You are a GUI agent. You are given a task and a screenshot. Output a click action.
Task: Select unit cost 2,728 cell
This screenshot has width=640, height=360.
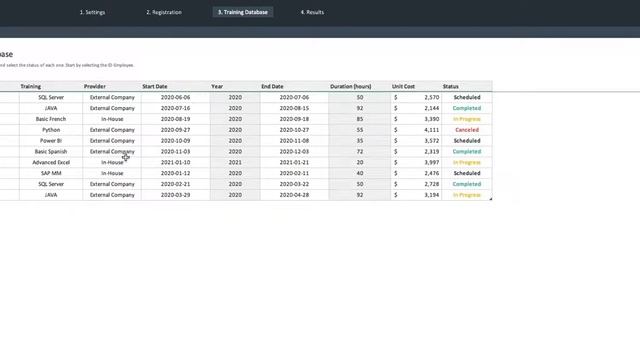(416, 184)
